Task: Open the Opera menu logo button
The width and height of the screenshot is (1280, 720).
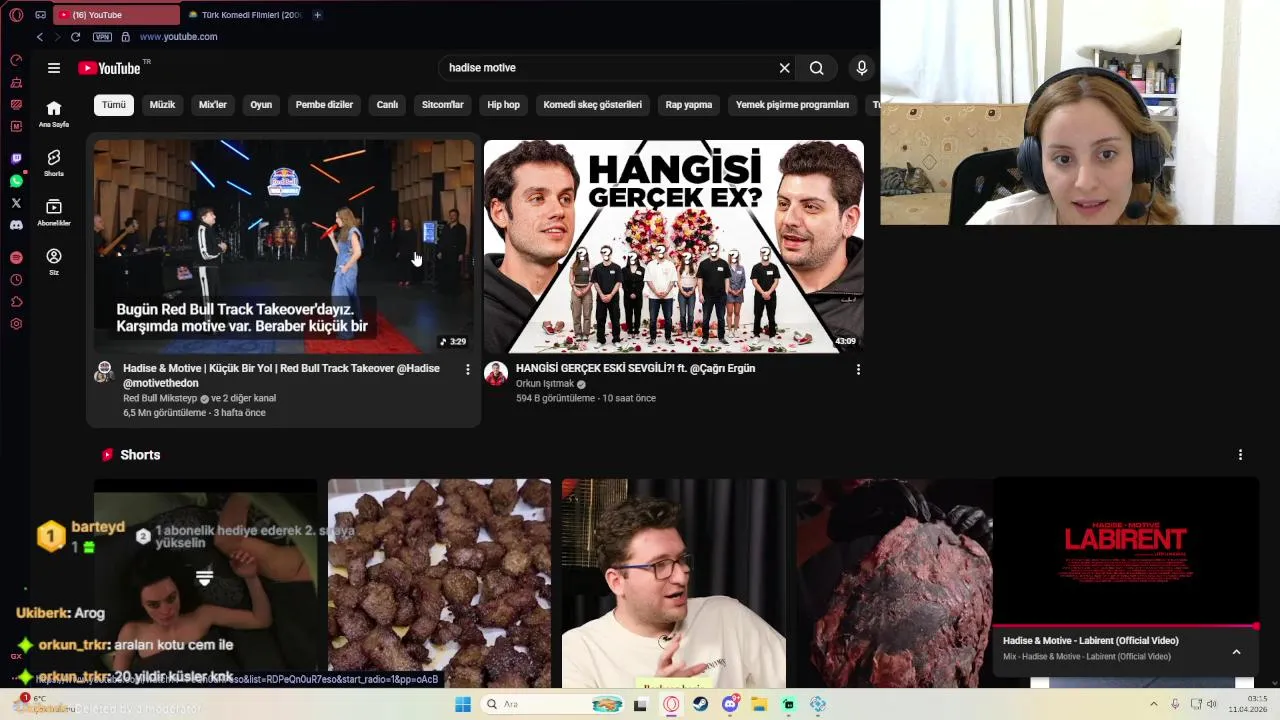Action: coord(16,15)
